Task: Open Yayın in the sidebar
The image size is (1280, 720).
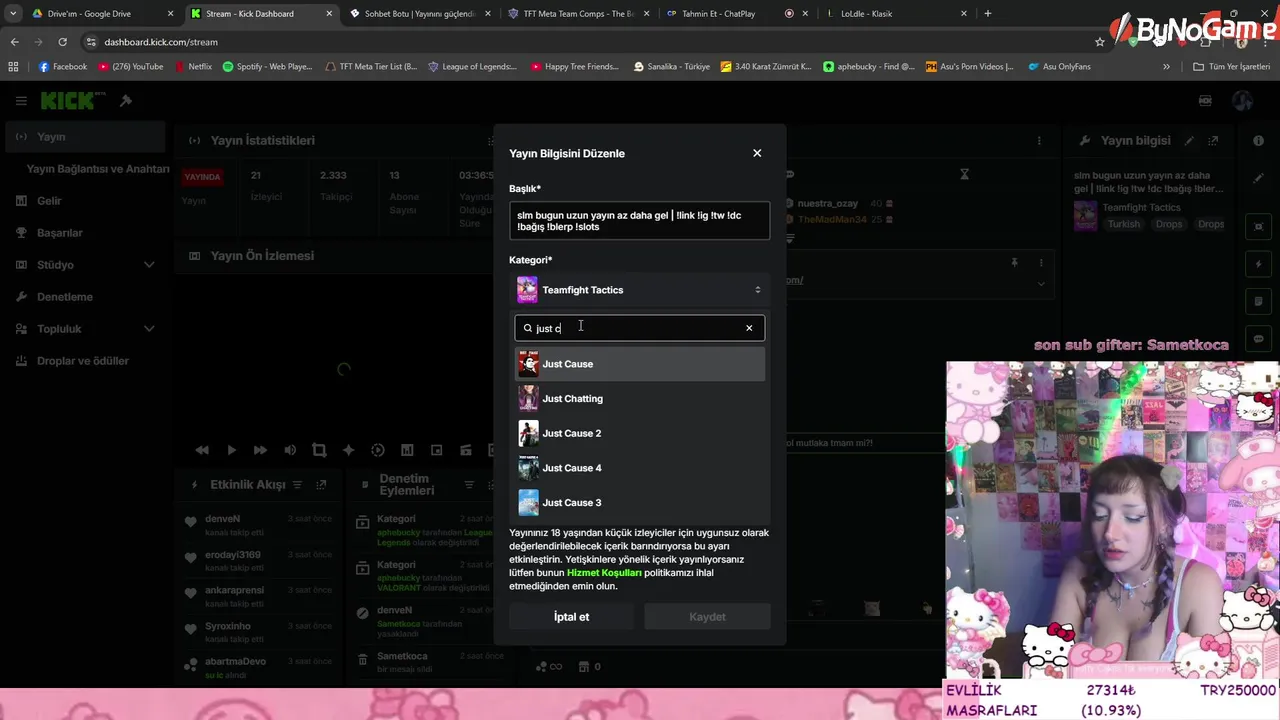Action: tap(84, 137)
